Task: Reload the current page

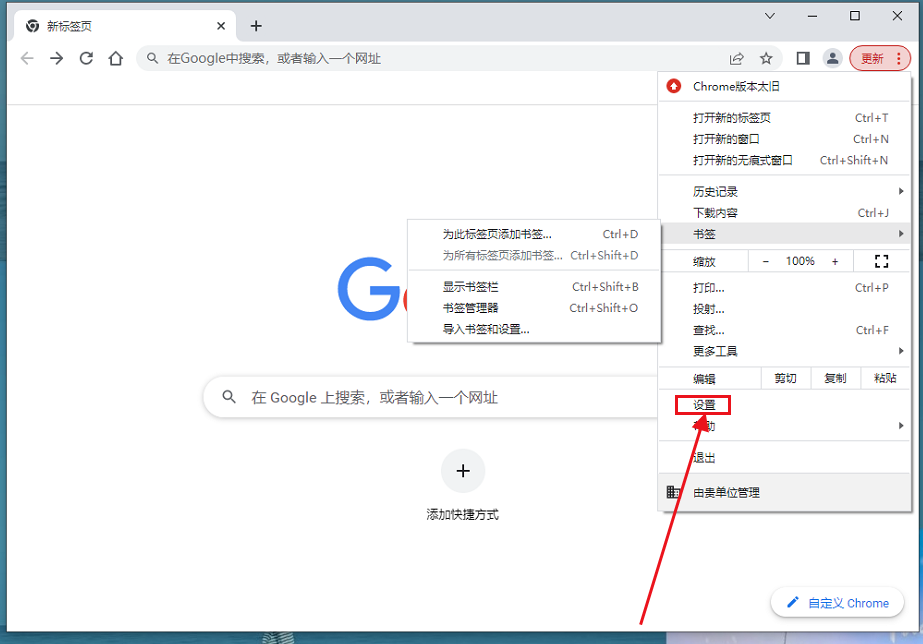Action: coord(87,58)
